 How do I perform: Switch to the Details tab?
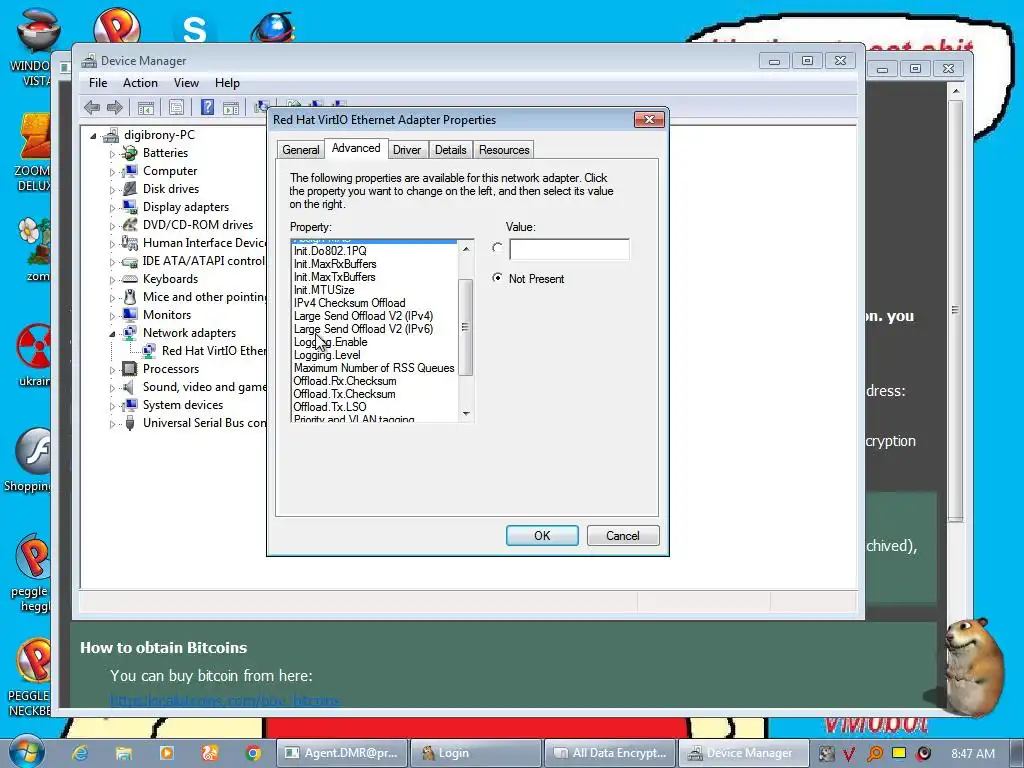(x=451, y=150)
